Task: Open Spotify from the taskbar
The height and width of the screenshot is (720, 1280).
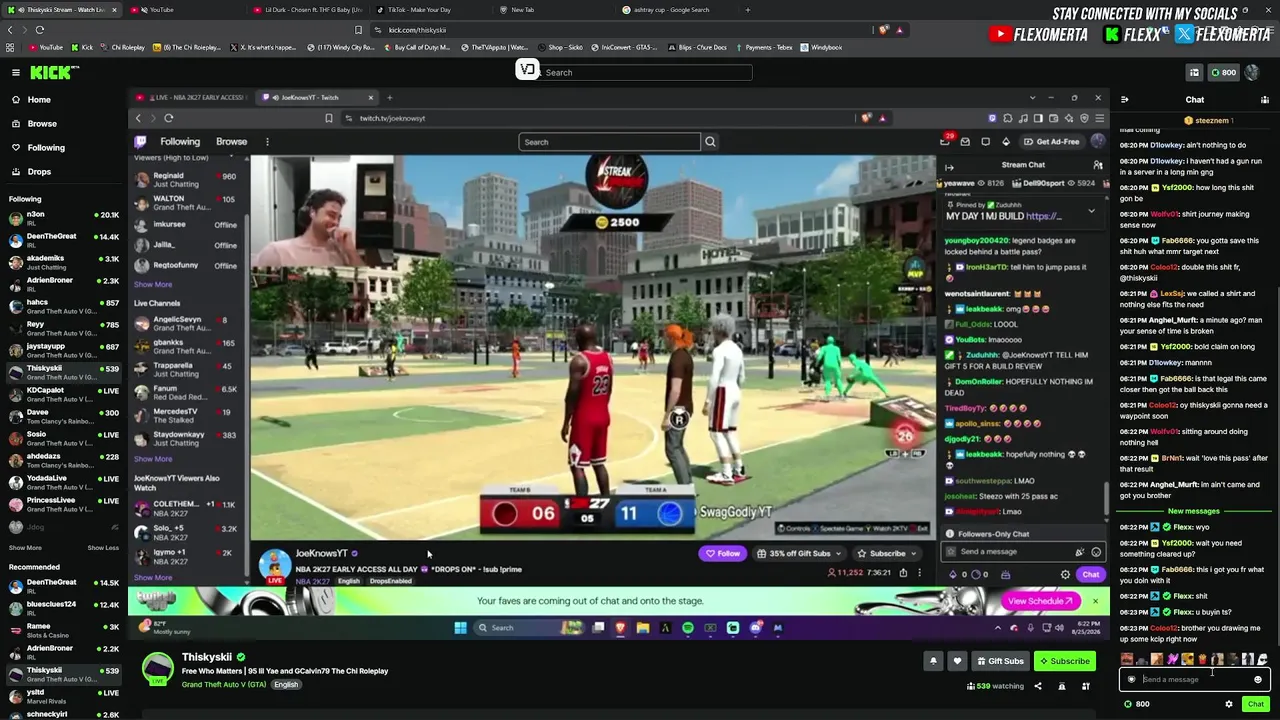Action: pyautogui.click(x=688, y=628)
